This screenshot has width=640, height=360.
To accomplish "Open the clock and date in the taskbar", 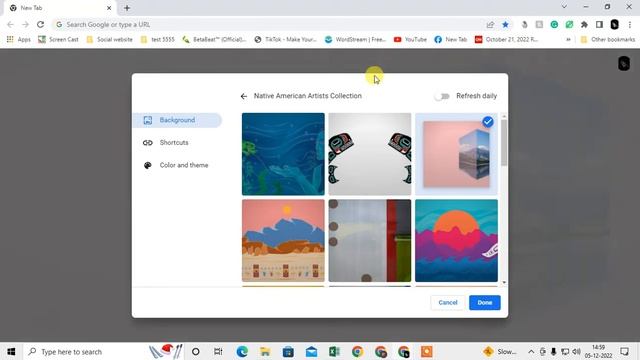I will 598,351.
